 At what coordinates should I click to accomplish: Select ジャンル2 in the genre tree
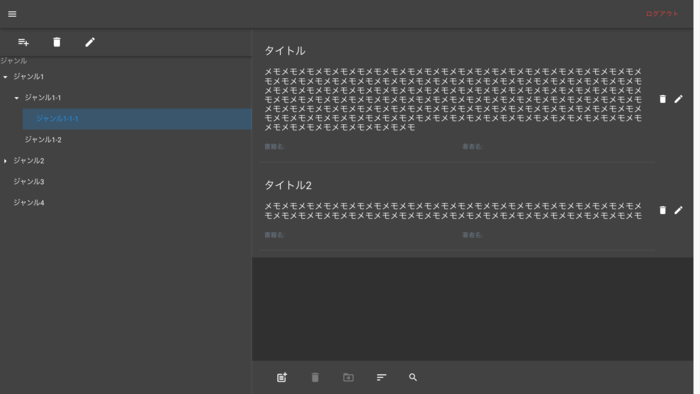(x=29, y=161)
